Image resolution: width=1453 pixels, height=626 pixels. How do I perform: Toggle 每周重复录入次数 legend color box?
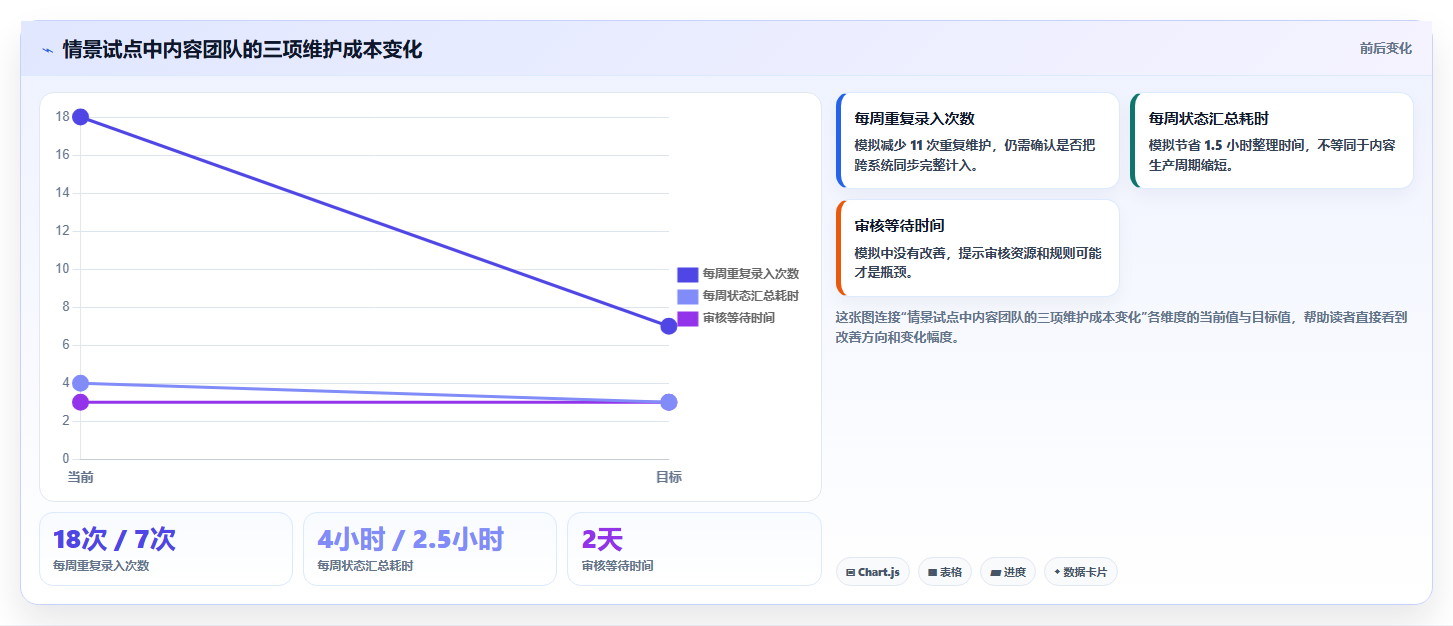pos(687,274)
